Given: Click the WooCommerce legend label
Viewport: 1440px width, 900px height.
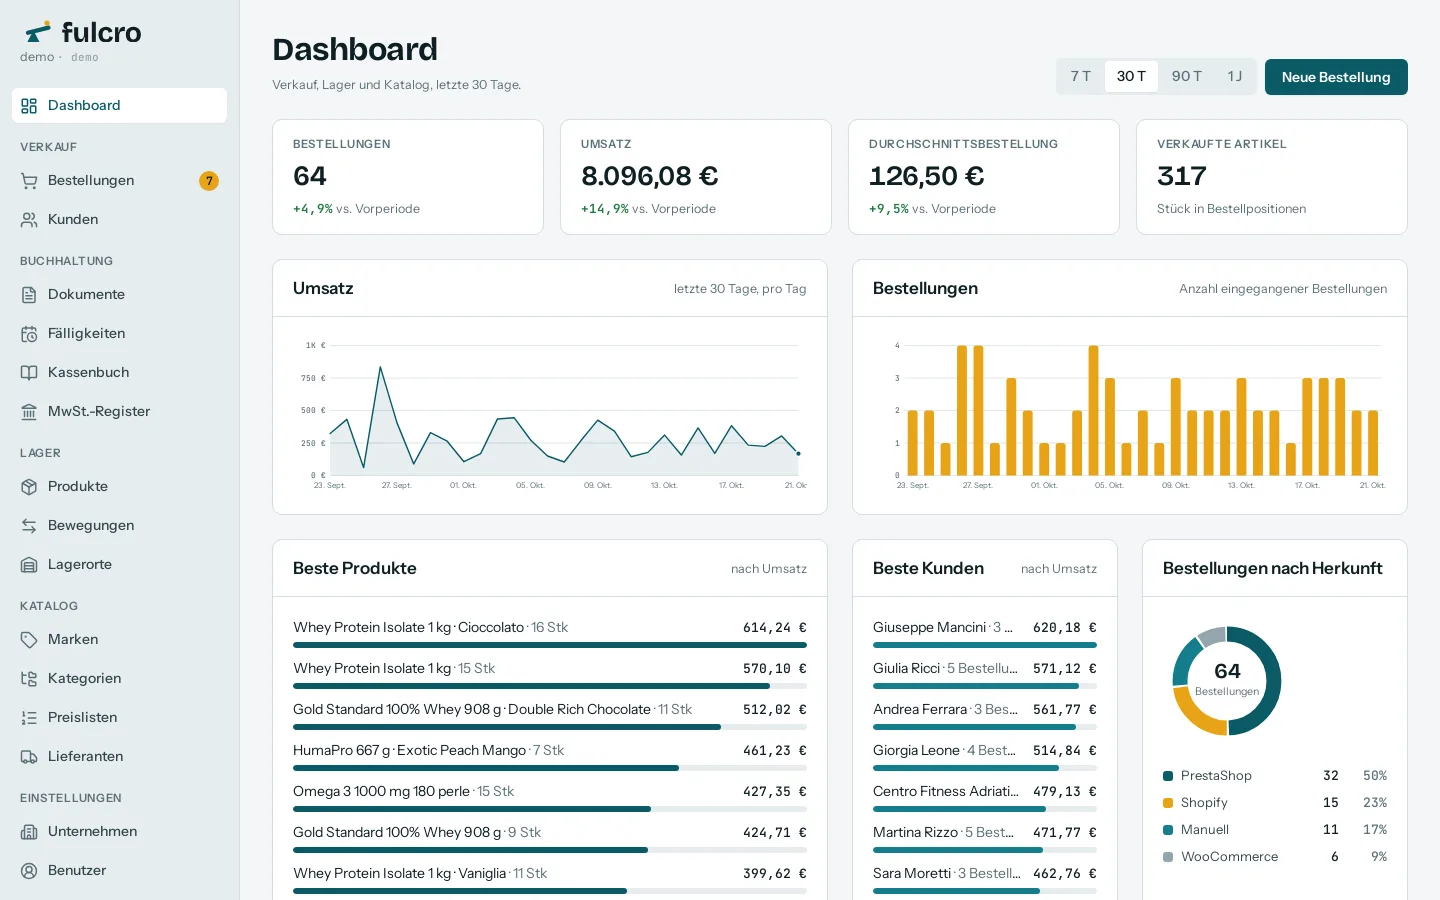Looking at the screenshot, I should click(x=1230, y=857).
